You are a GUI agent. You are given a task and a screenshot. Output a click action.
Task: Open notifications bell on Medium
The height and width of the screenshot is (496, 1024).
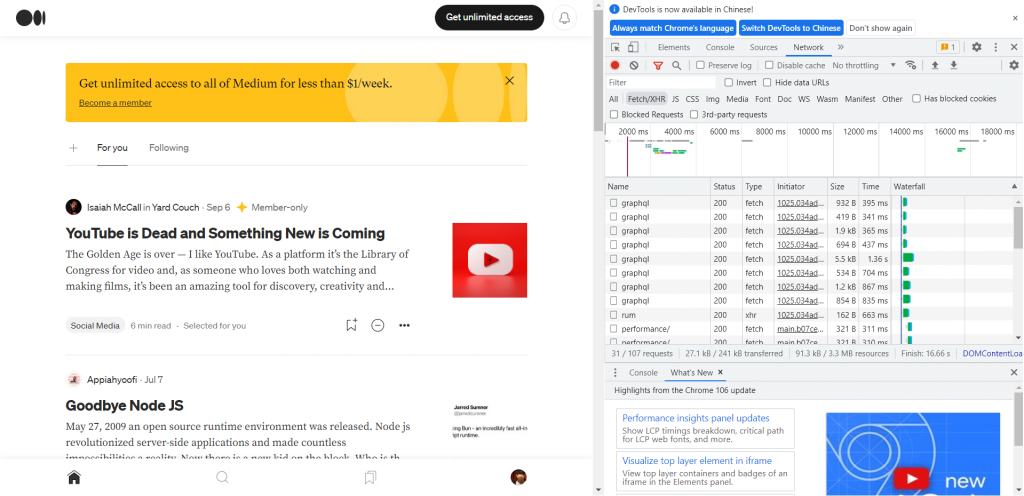point(564,18)
